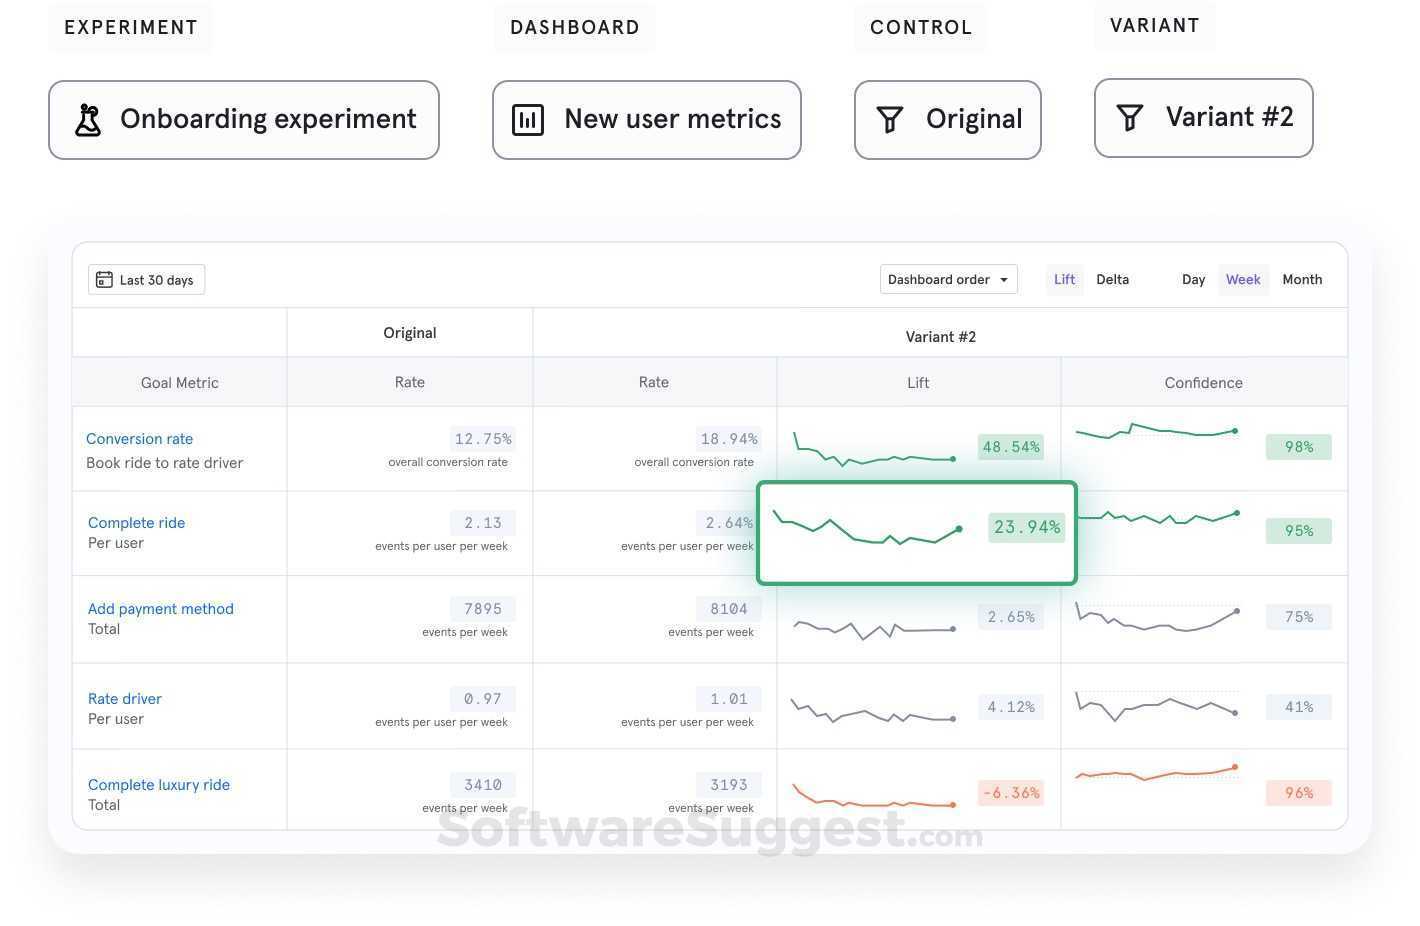The height and width of the screenshot is (926, 1420).
Task: Select the Week granularity tab
Action: [1242, 279]
